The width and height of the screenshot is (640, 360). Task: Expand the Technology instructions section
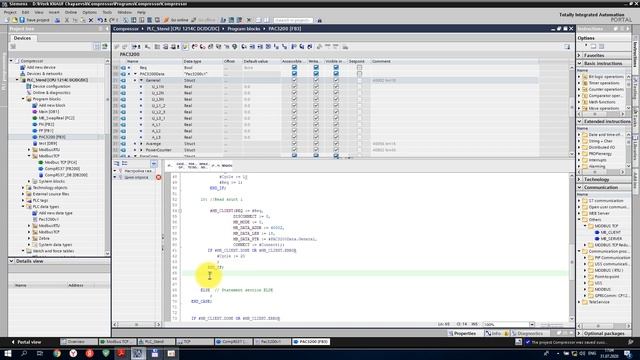click(580, 179)
